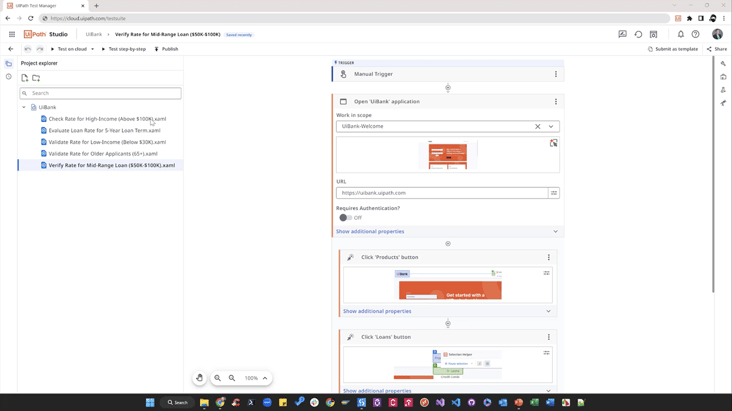Go back with the toolbar arrow
Image resolution: width=732 pixels, height=411 pixels.
click(11, 49)
